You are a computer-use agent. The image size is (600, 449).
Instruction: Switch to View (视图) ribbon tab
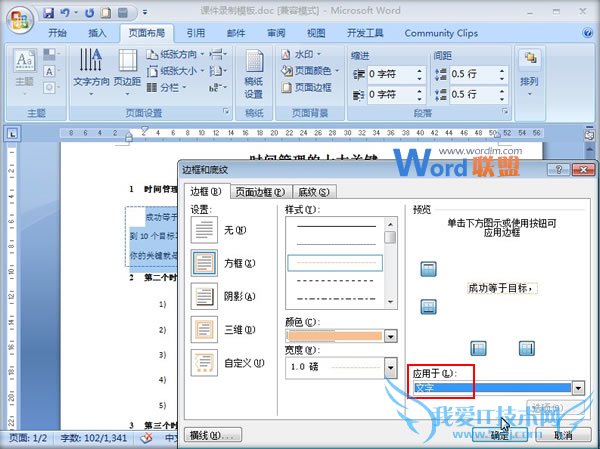point(316,33)
